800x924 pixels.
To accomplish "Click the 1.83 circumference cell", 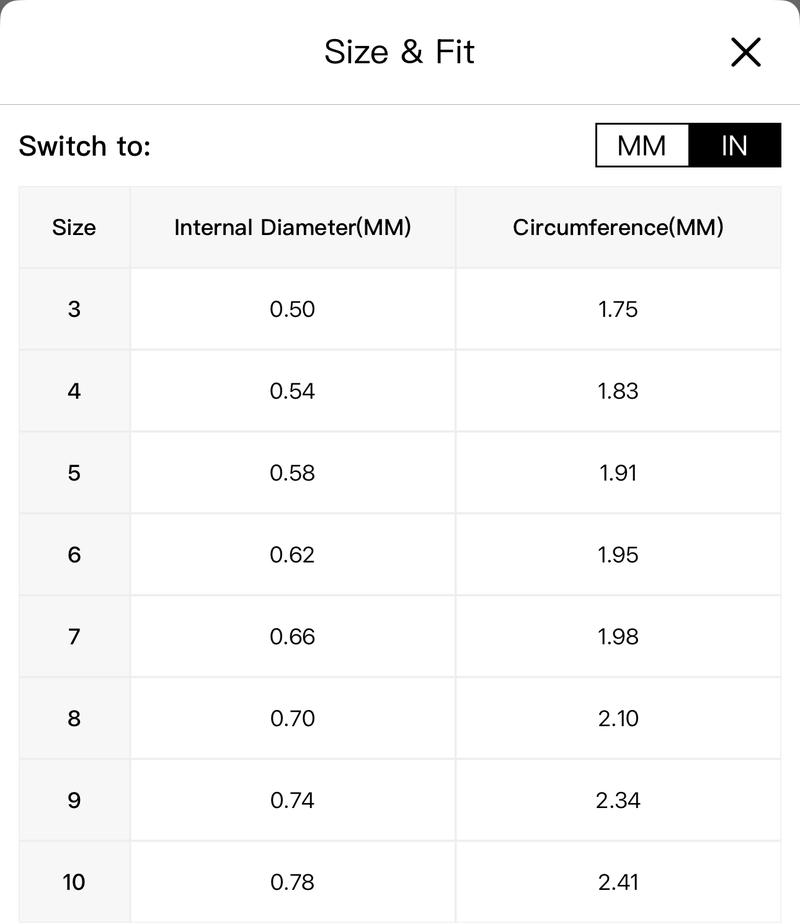I will (x=618, y=391).
